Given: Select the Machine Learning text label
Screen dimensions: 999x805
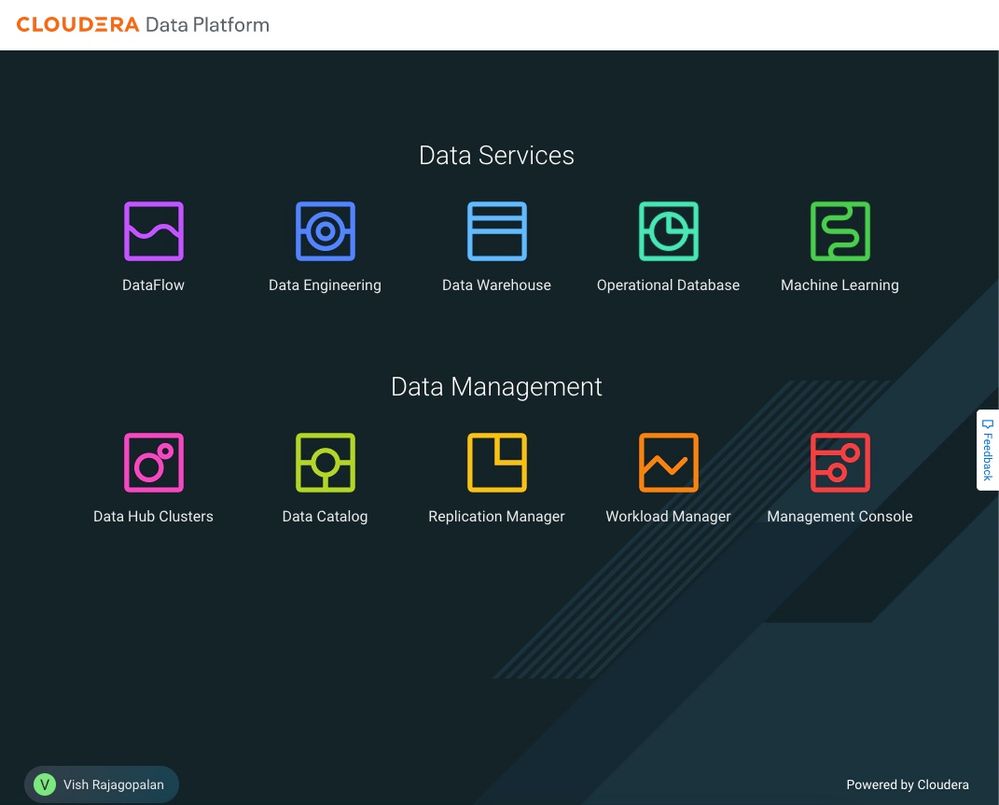Looking at the screenshot, I should (x=840, y=285).
